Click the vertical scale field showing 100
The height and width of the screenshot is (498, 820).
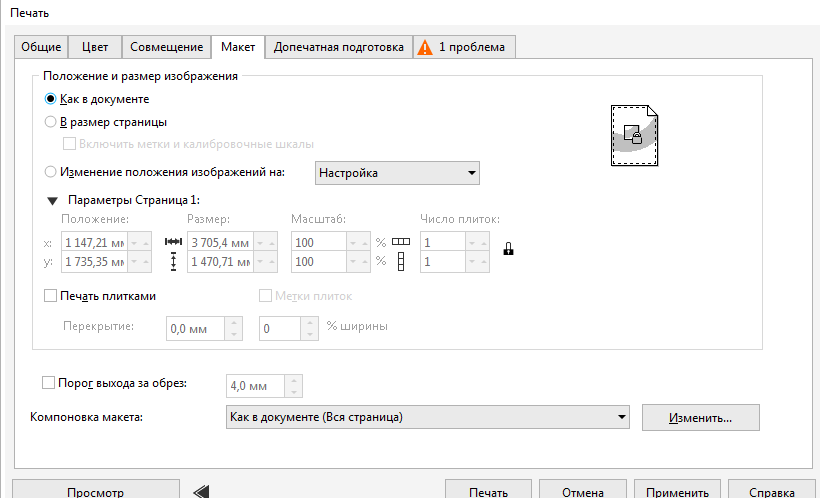coord(319,262)
